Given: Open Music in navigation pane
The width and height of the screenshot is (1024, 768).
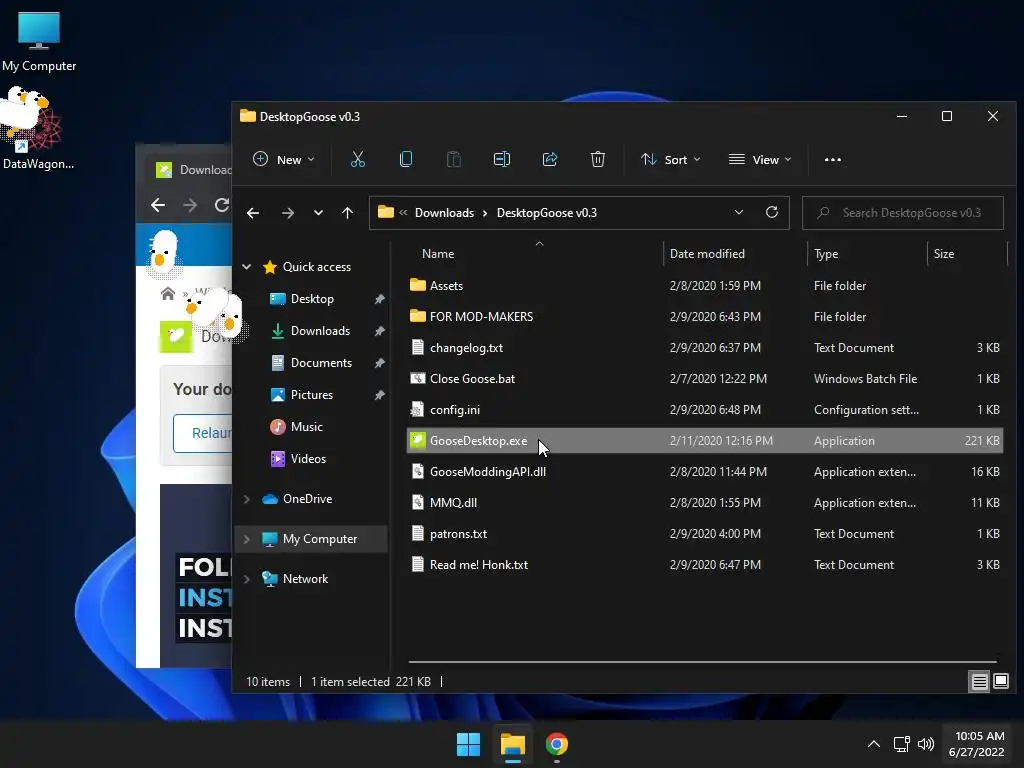Looking at the screenshot, I should point(297,427).
